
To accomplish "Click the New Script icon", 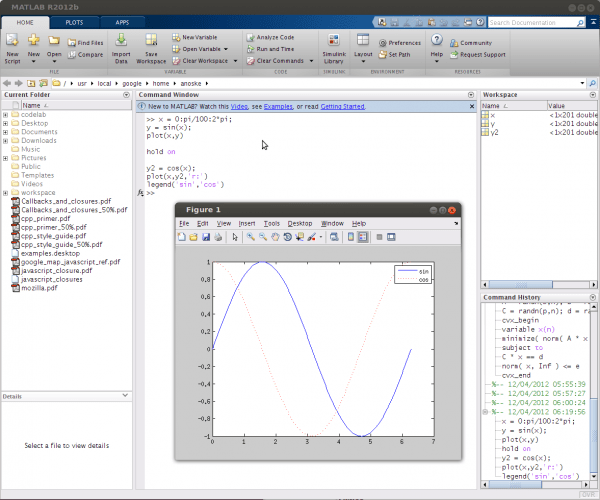I will click(12, 48).
